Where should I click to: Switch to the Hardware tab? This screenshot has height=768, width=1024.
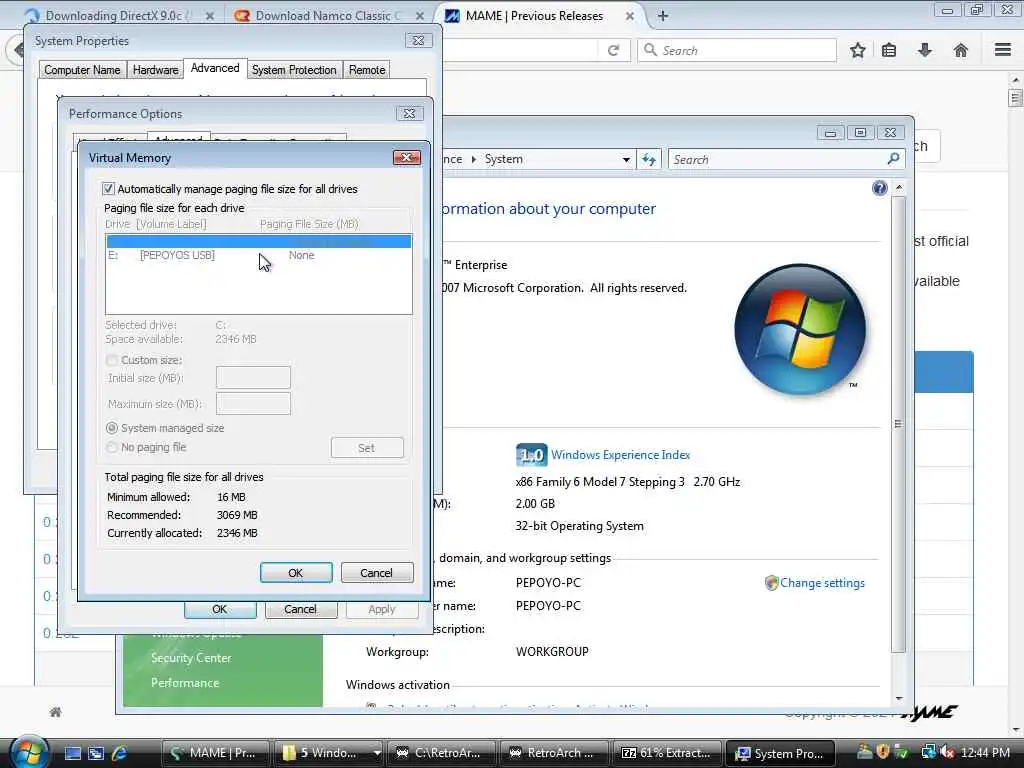pos(155,70)
